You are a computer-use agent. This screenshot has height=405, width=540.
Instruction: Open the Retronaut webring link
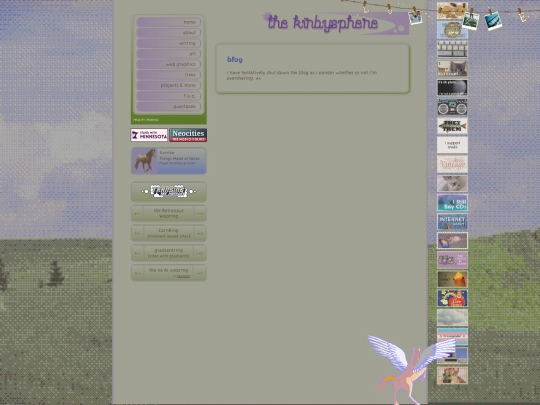coord(169,214)
